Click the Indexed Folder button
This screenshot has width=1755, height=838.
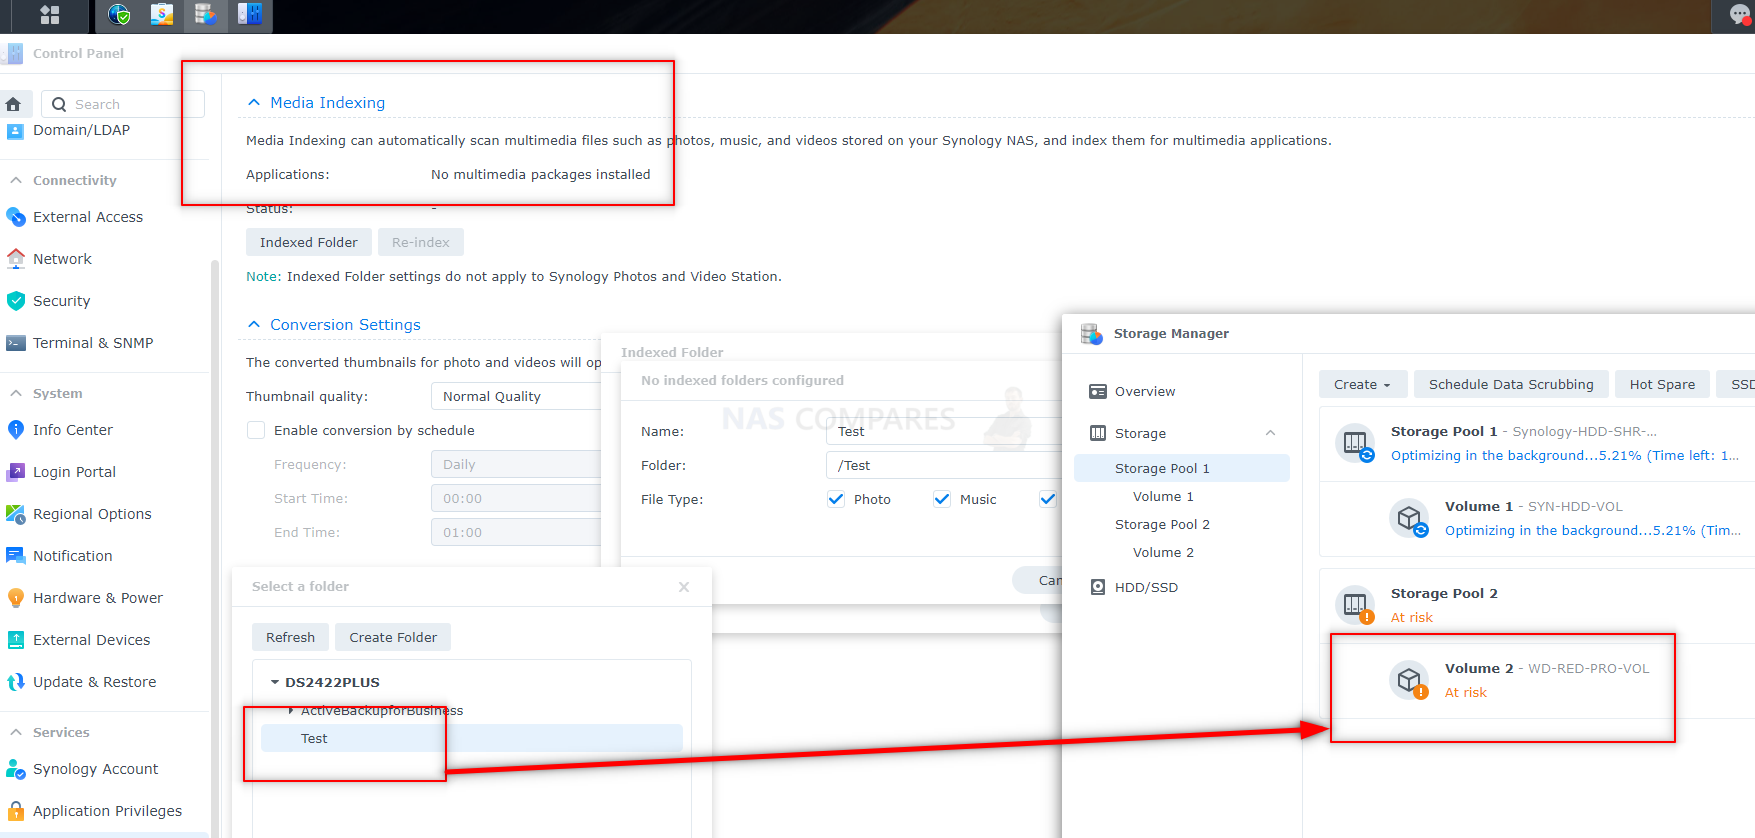point(309,242)
